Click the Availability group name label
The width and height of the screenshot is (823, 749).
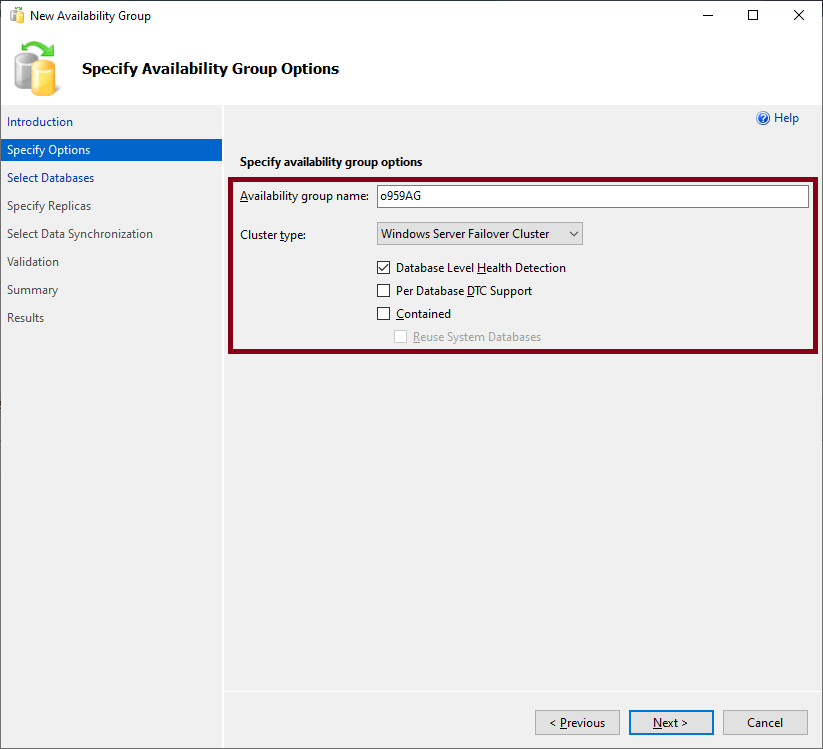click(x=304, y=196)
